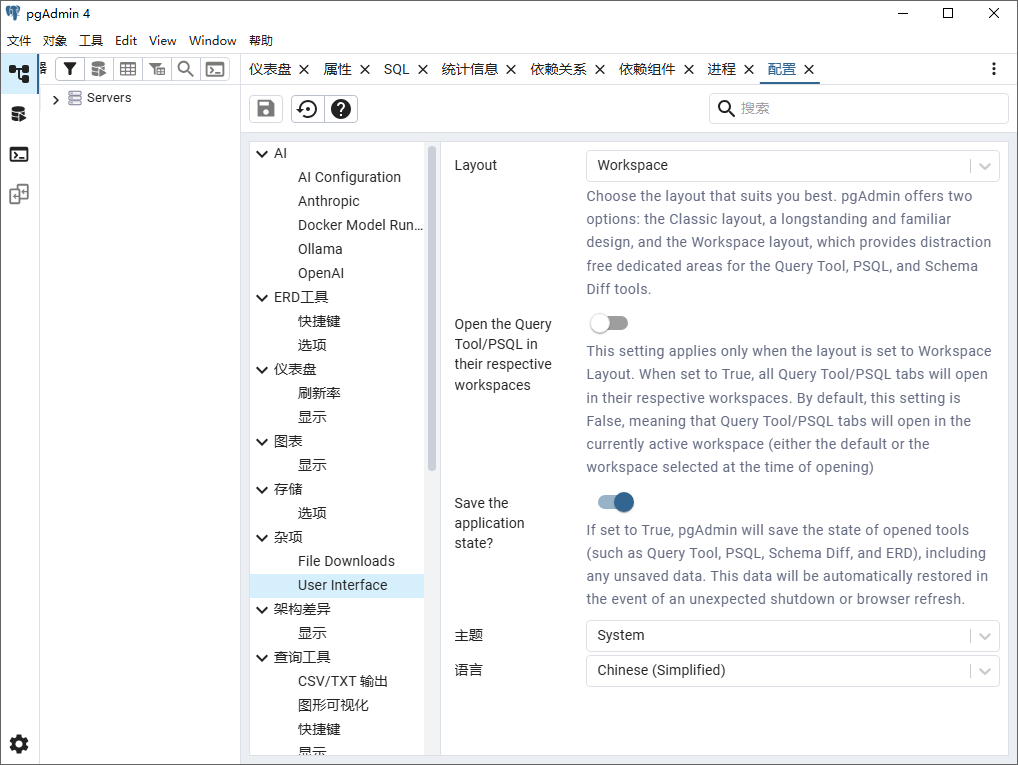This screenshot has width=1018, height=765.
Task: Collapse the 查询工具 group
Action: point(262,658)
